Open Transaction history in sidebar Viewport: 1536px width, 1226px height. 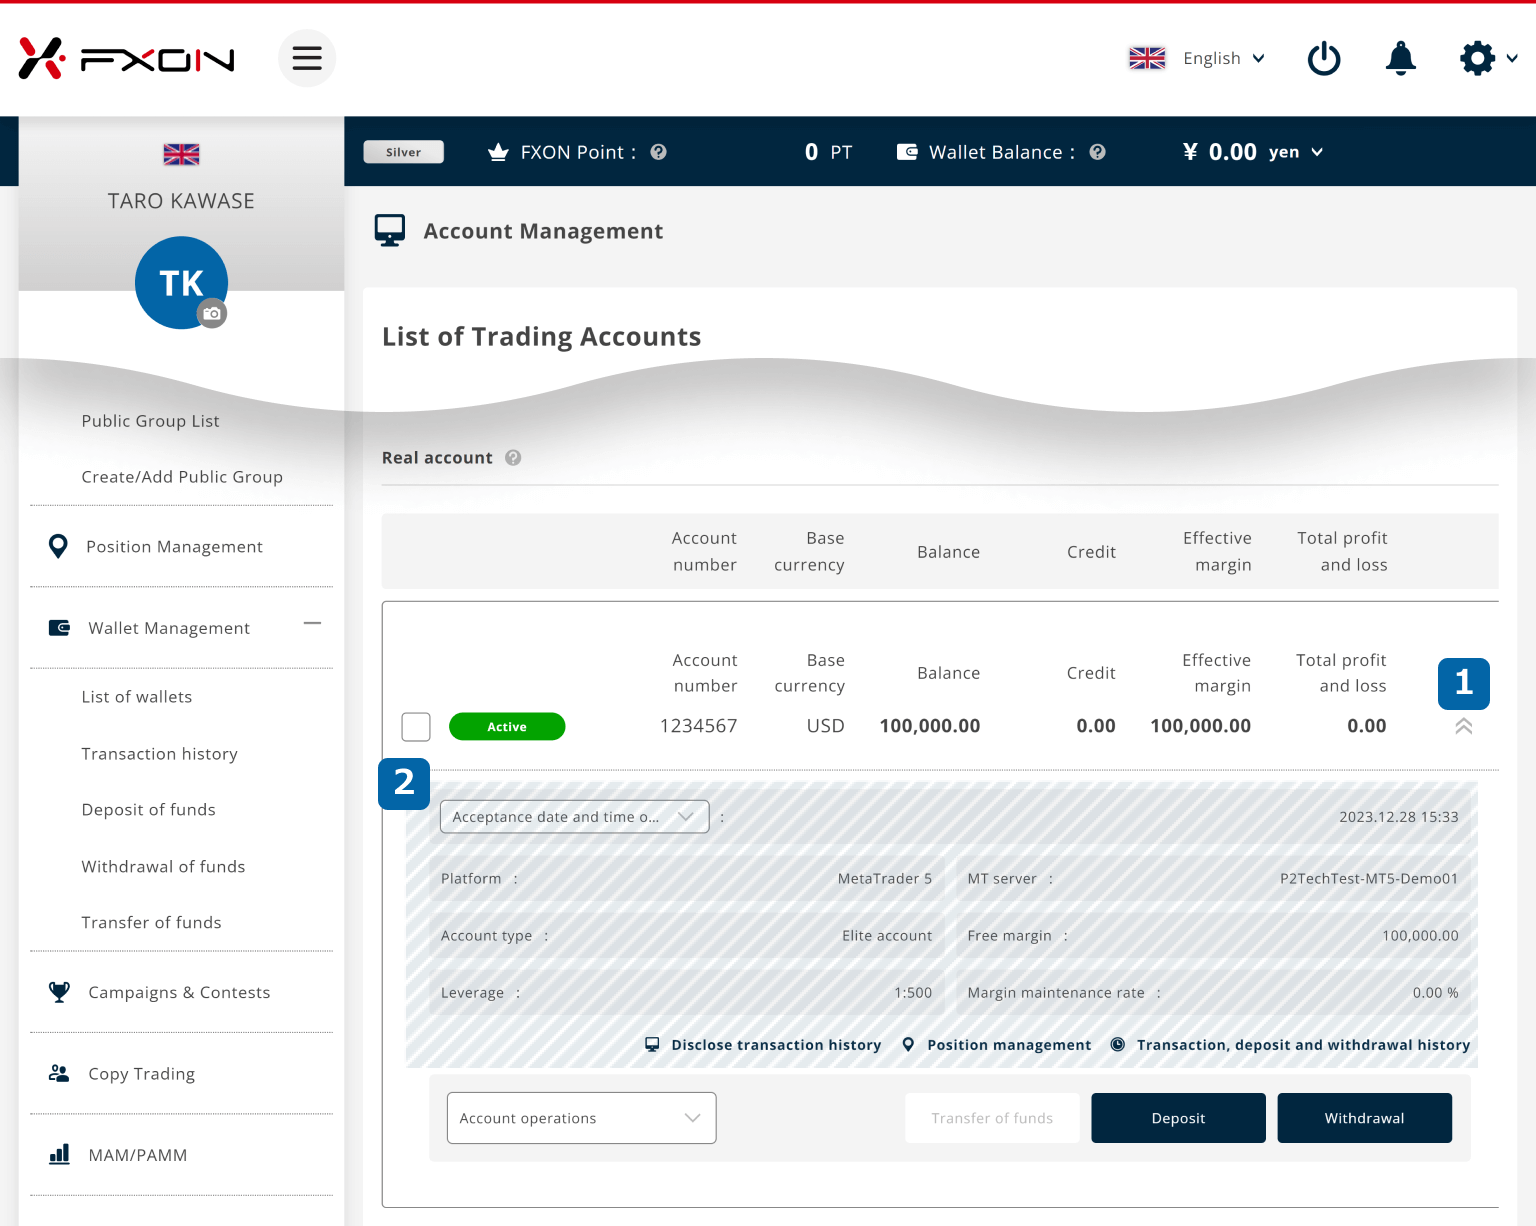tap(160, 754)
